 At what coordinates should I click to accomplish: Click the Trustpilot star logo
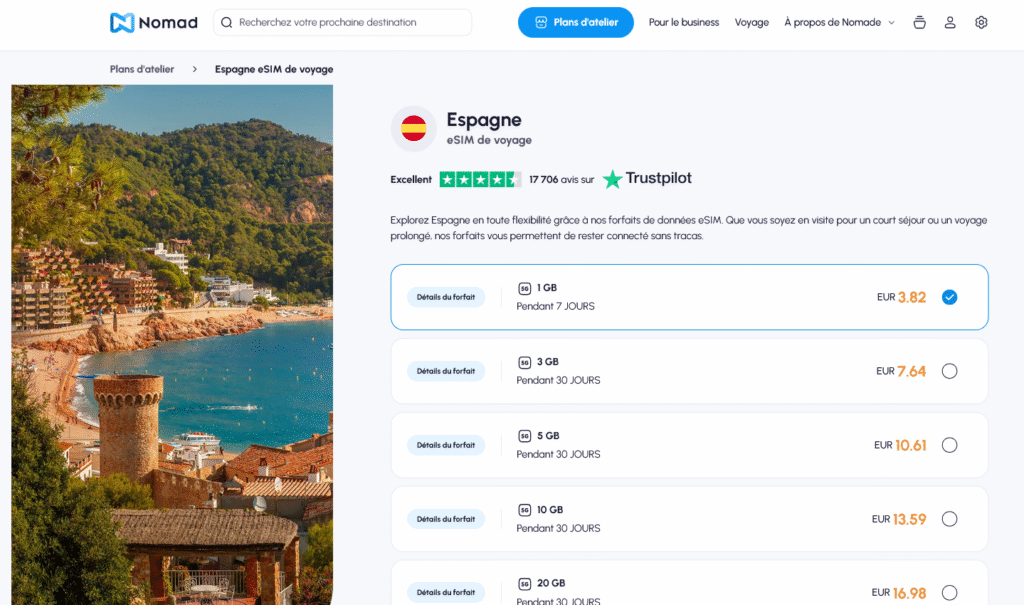pyautogui.click(x=613, y=179)
